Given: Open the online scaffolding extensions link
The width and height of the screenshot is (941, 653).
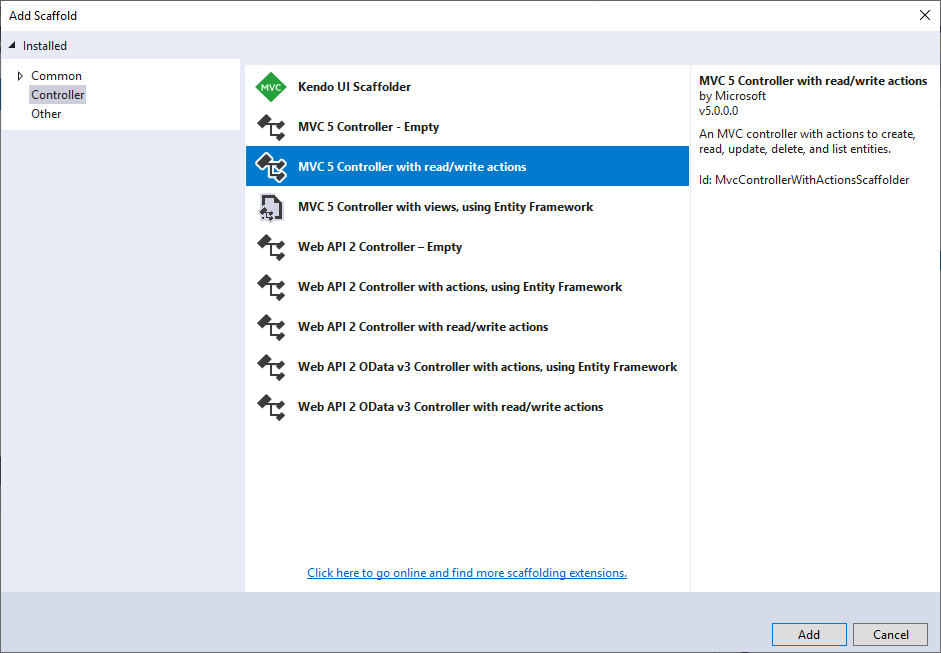Looking at the screenshot, I should (467, 573).
